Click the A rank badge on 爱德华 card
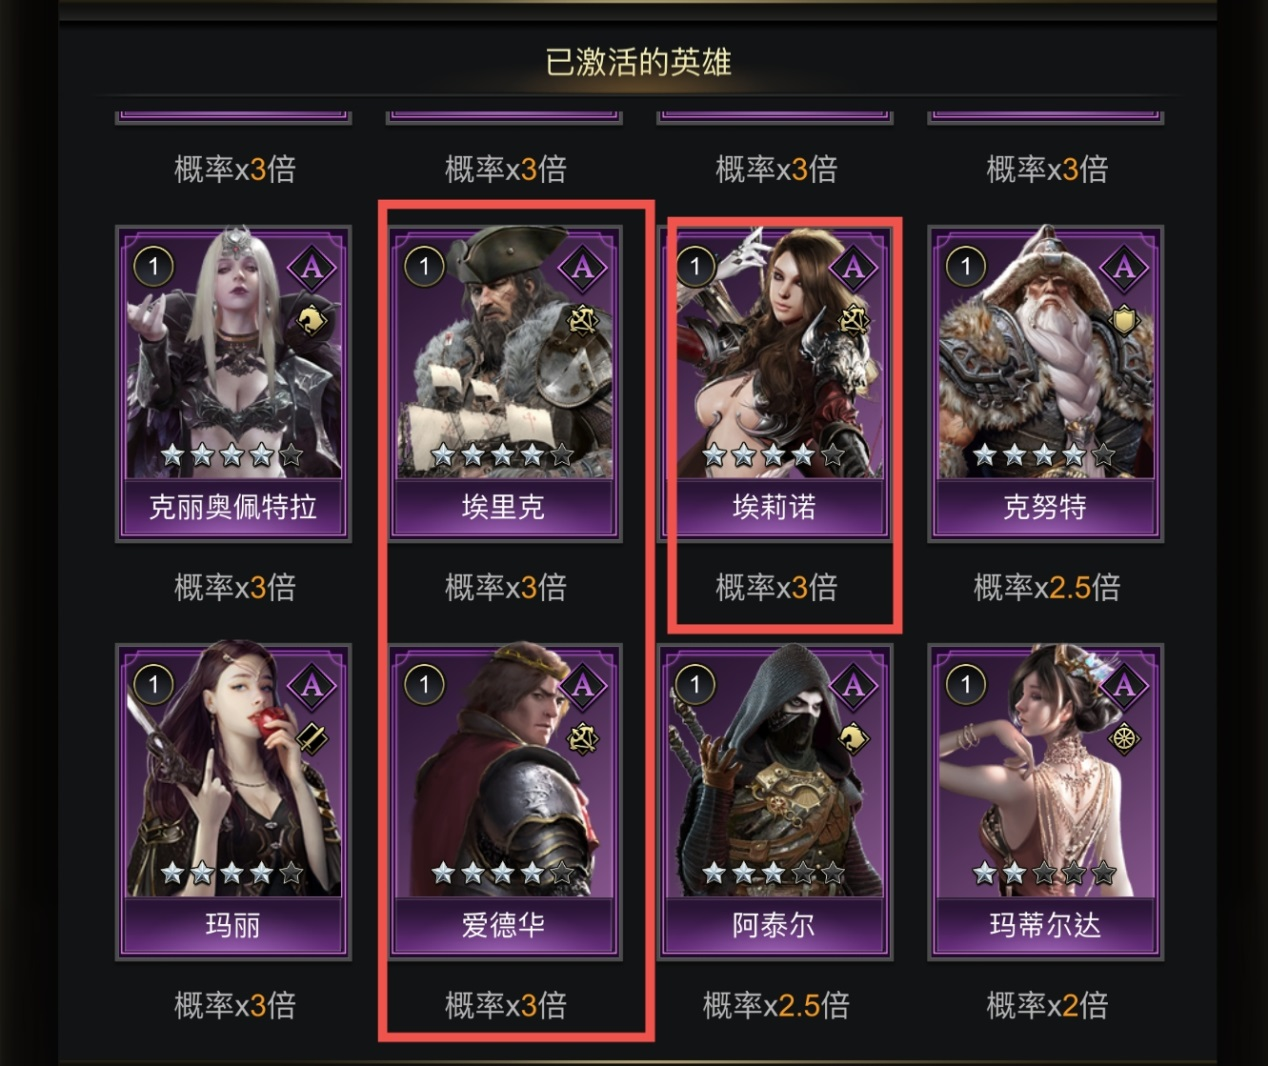 (583, 685)
